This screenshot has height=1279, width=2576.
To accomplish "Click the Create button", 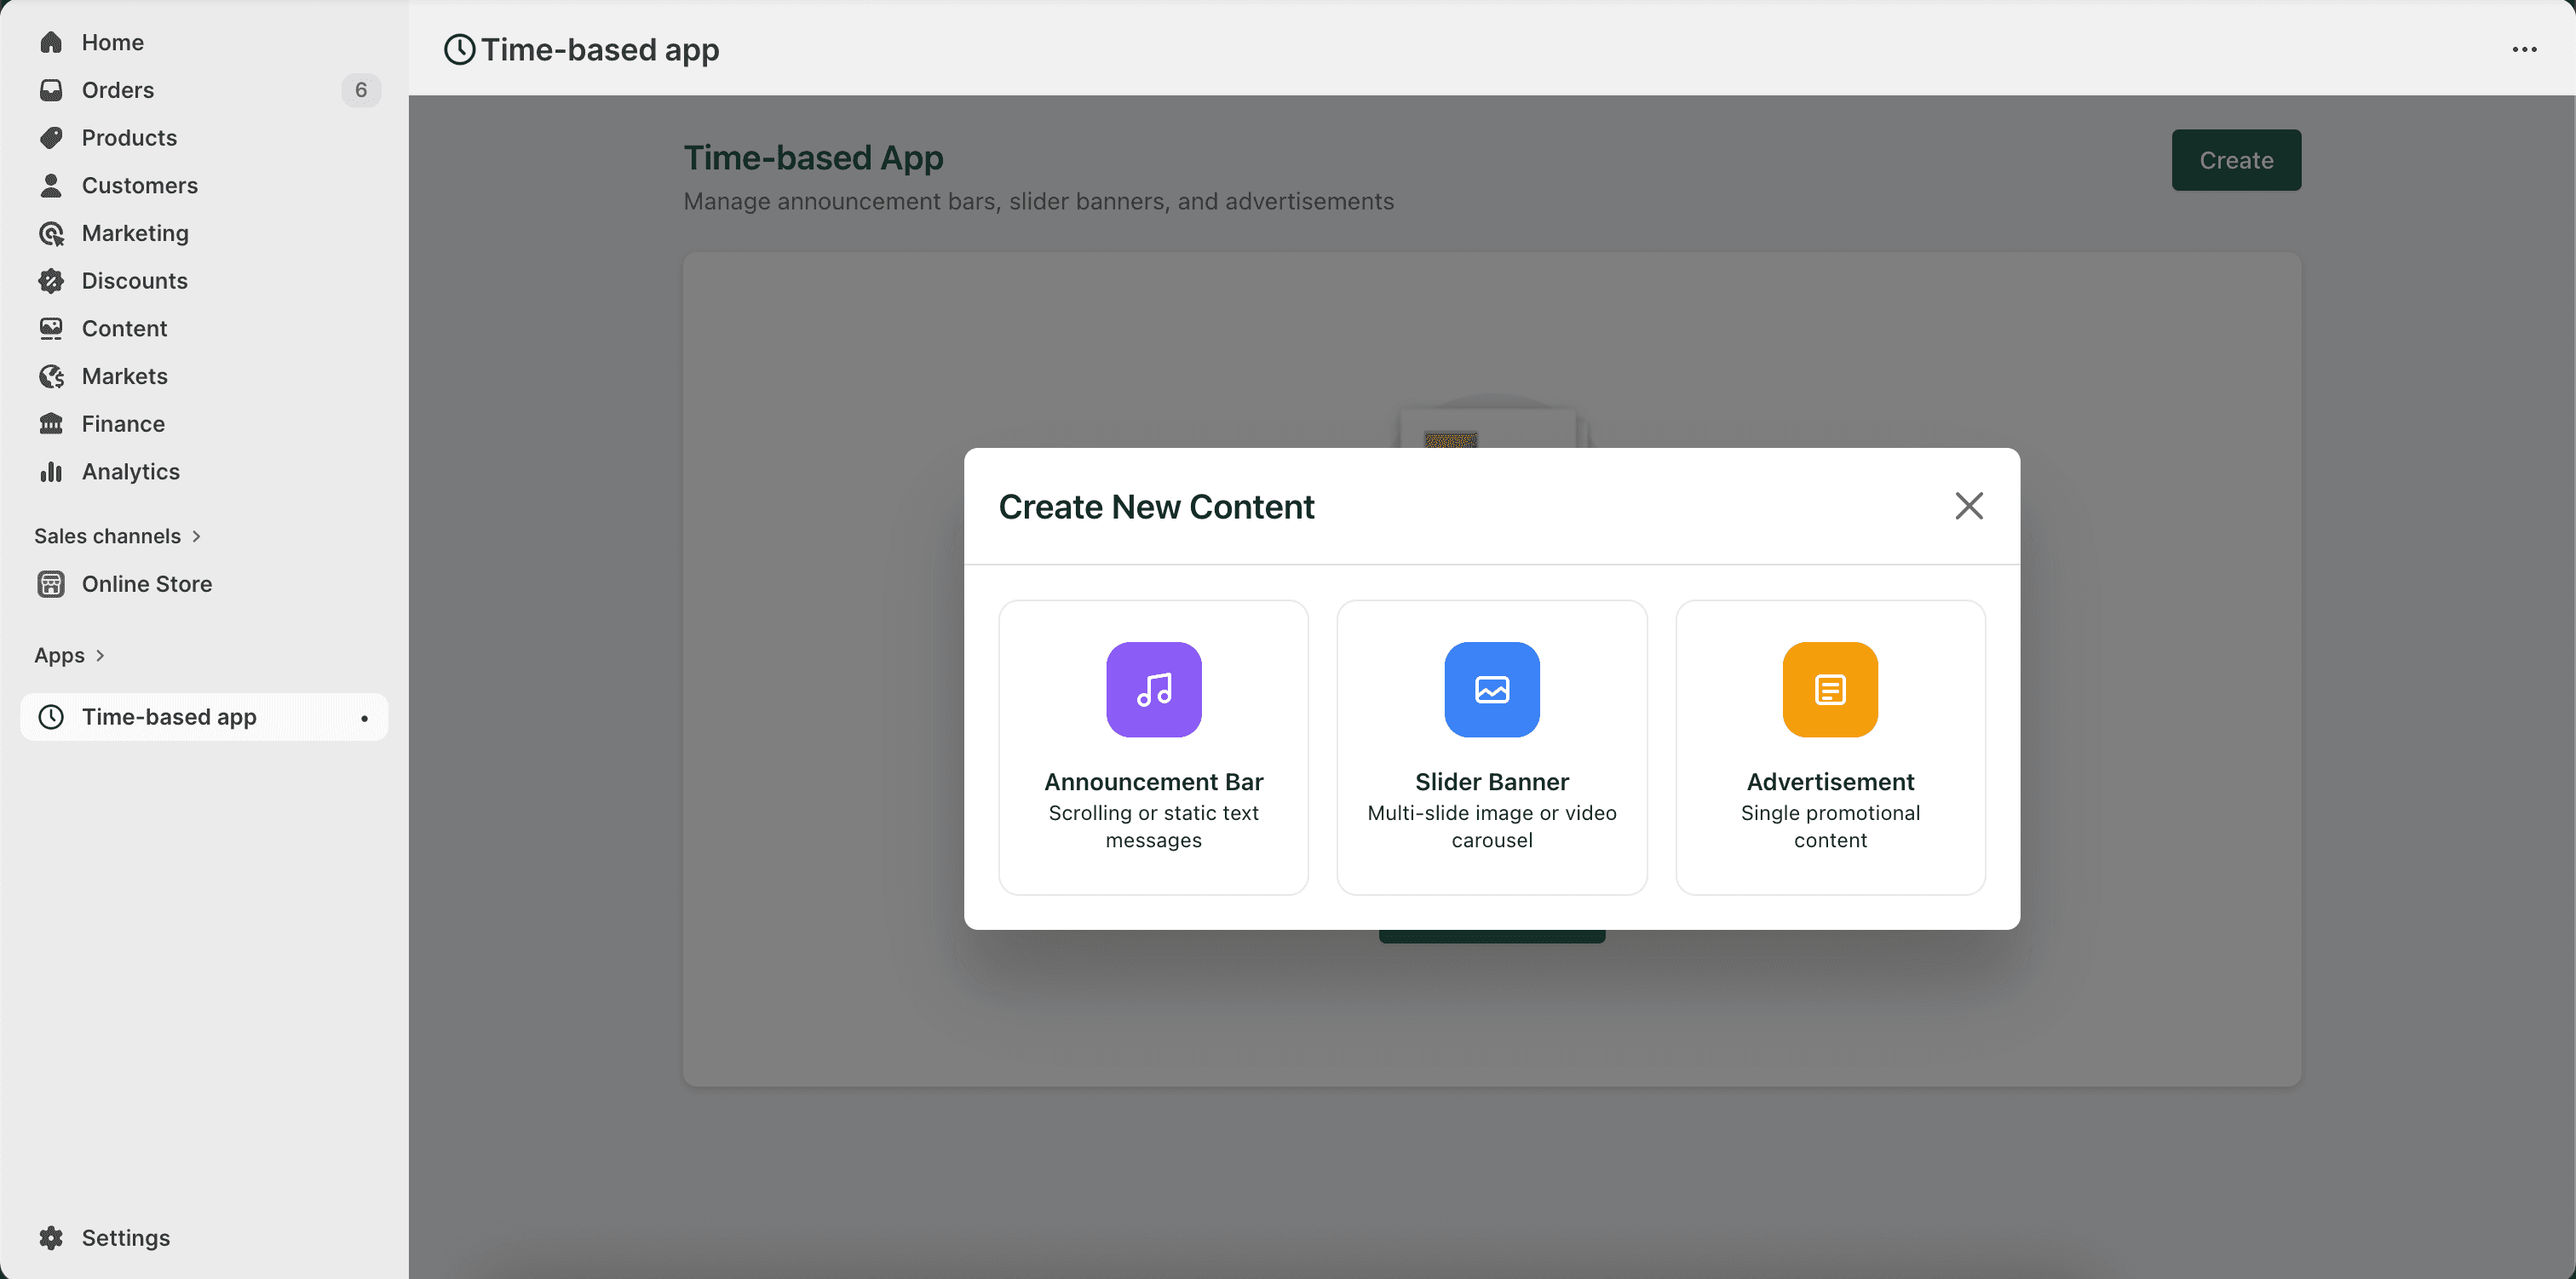I will click(x=2236, y=159).
